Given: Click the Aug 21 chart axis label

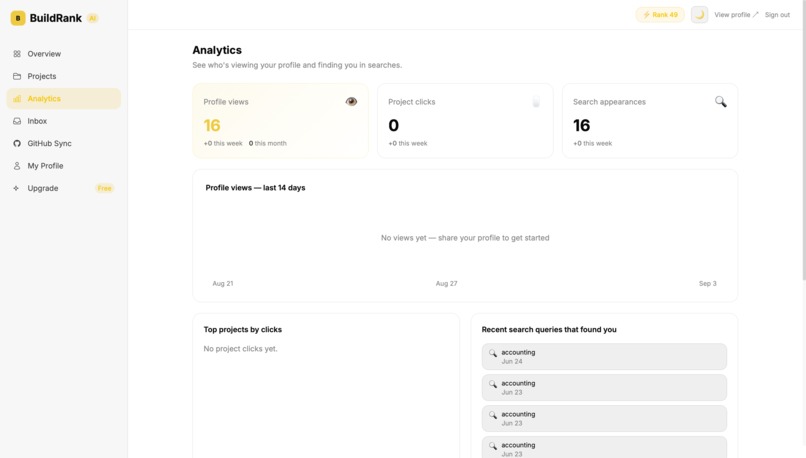Looking at the screenshot, I should coord(223,283).
